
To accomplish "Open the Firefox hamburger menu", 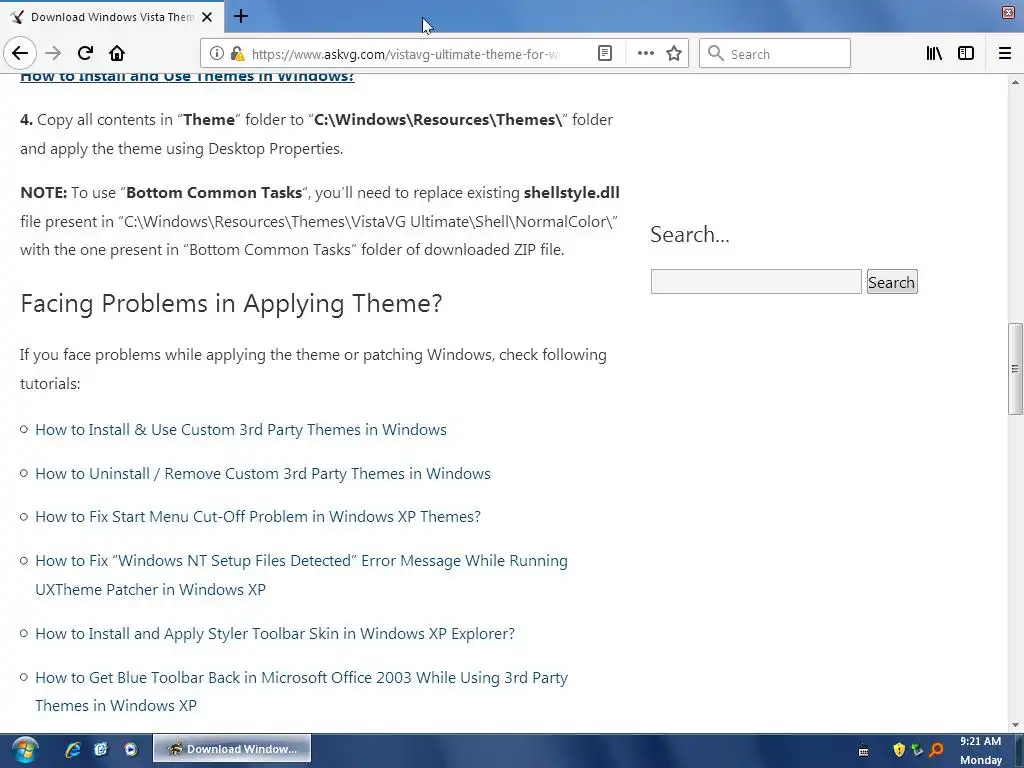I will [x=1004, y=54].
